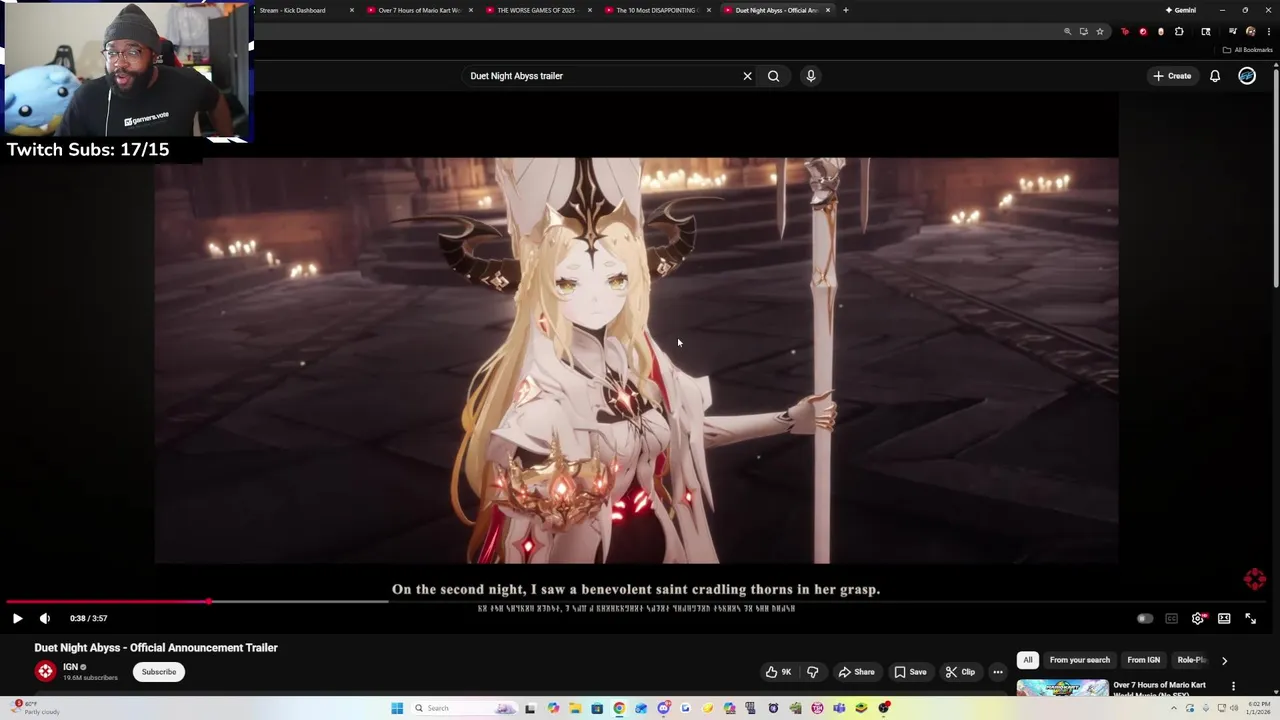Dislike the video with thumbs down

point(812,672)
